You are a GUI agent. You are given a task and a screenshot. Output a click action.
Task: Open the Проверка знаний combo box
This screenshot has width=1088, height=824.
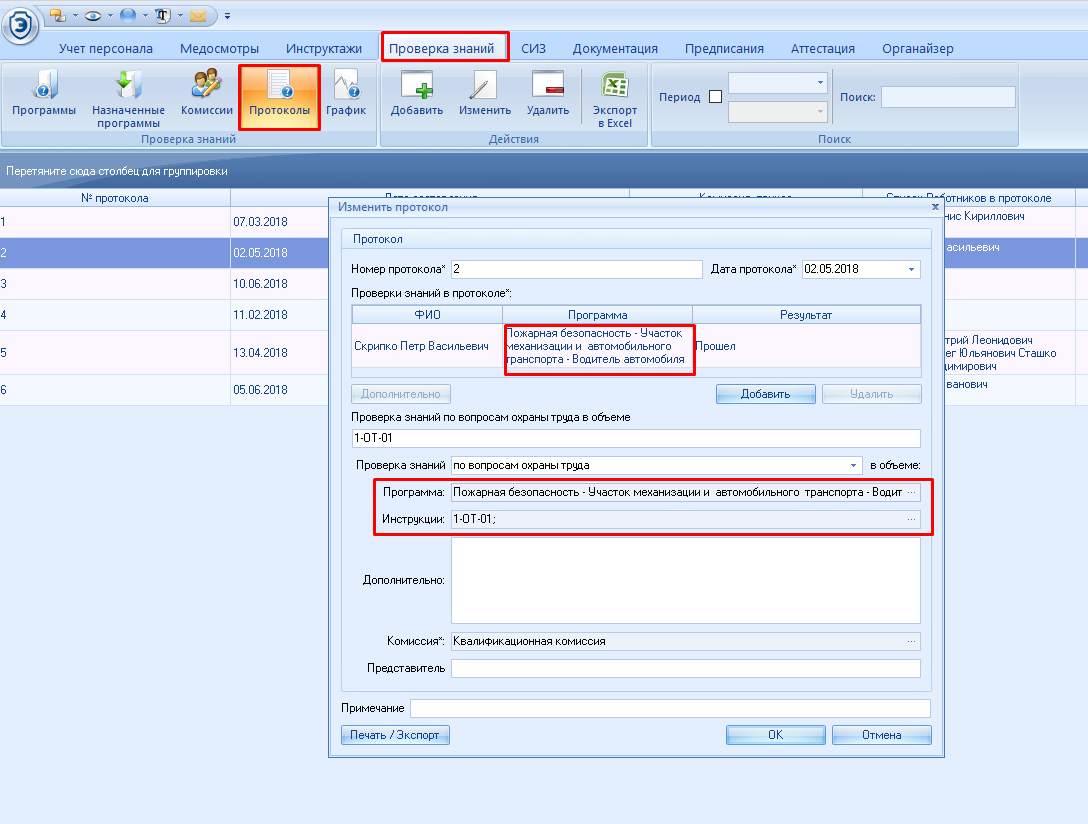[854, 465]
